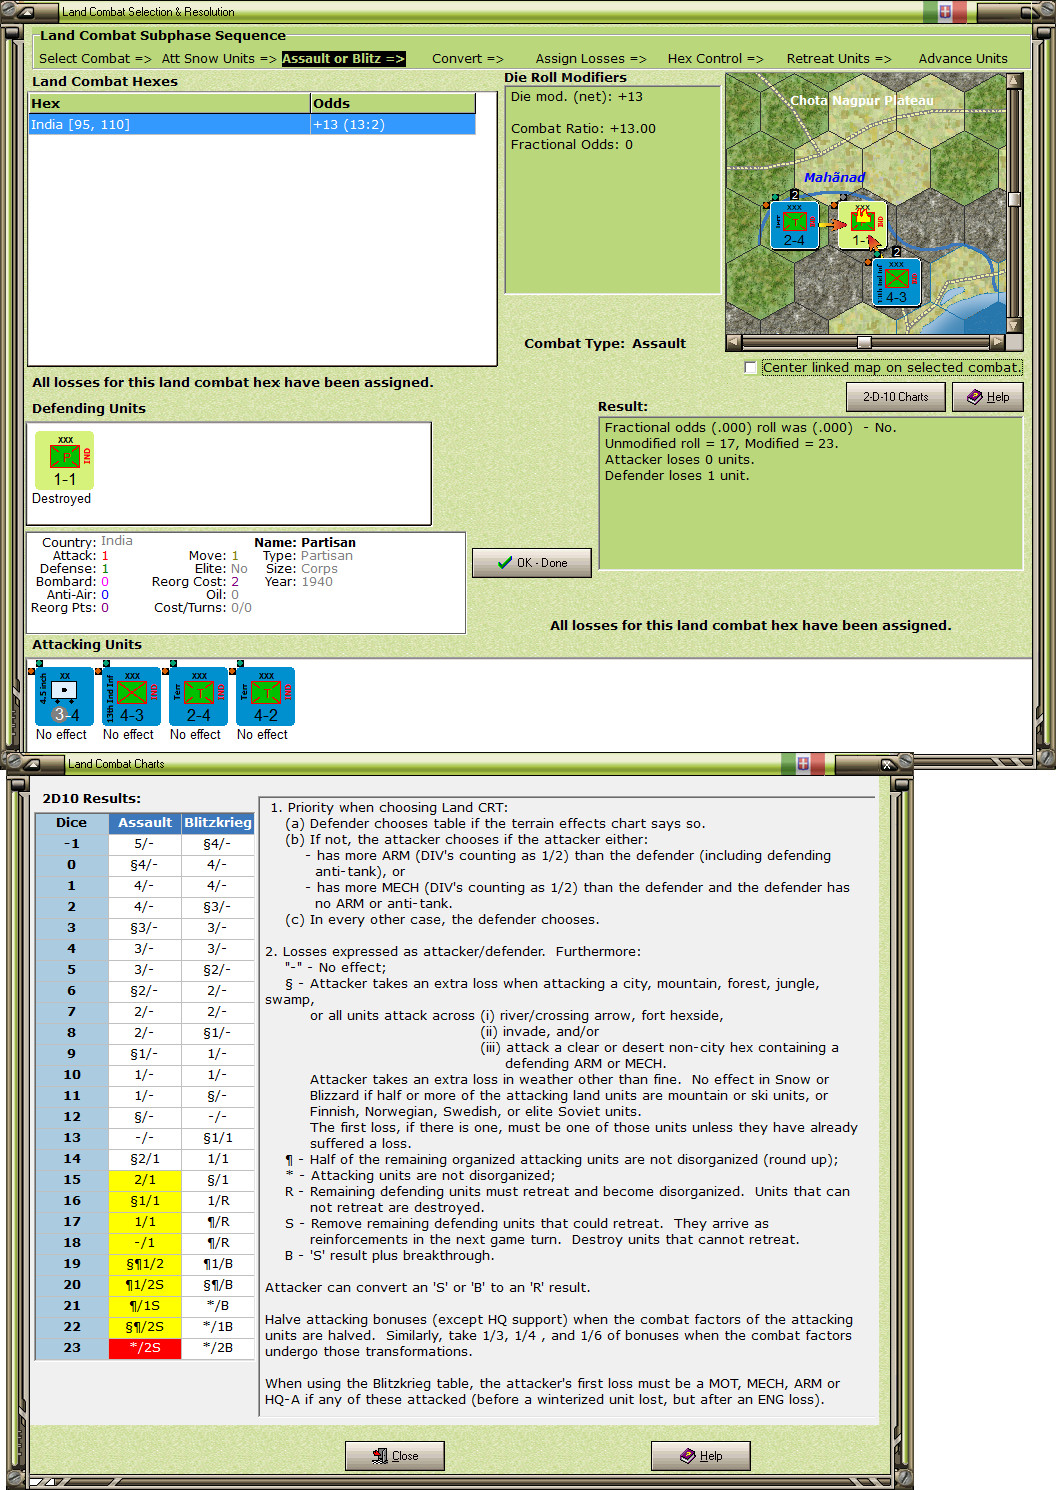Click the map's horizontal scrollbar thumb
This screenshot has height=1490, width=1056.
[864, 342]
